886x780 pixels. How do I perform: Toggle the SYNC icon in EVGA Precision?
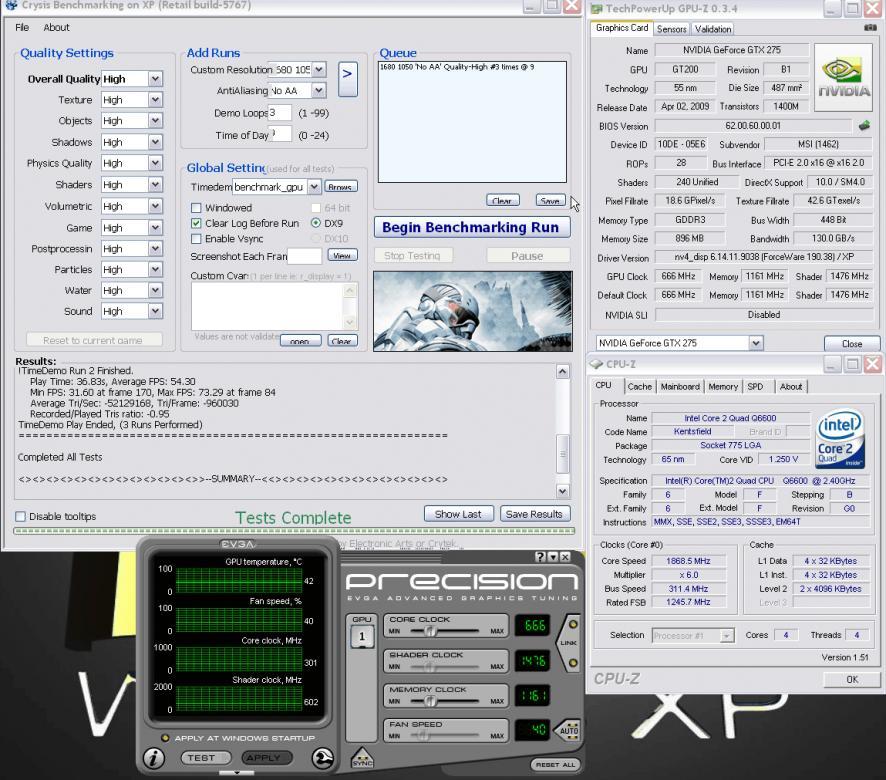pos(362,759)
